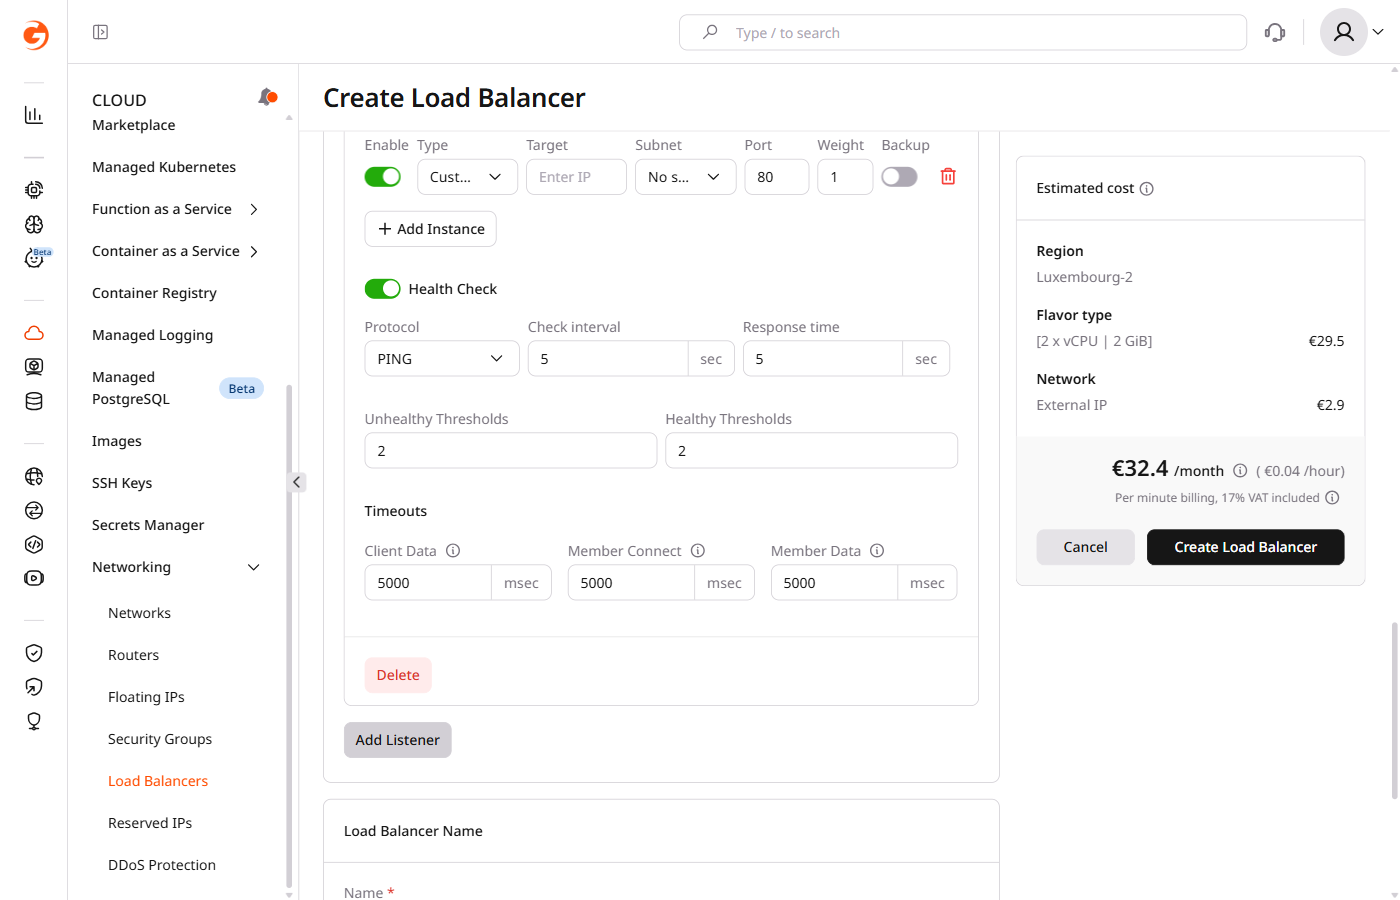Delete the instance with the red trash icon
Image resolution: width=1400 pixels, height=900 pixels.
(x=948, y=176)
